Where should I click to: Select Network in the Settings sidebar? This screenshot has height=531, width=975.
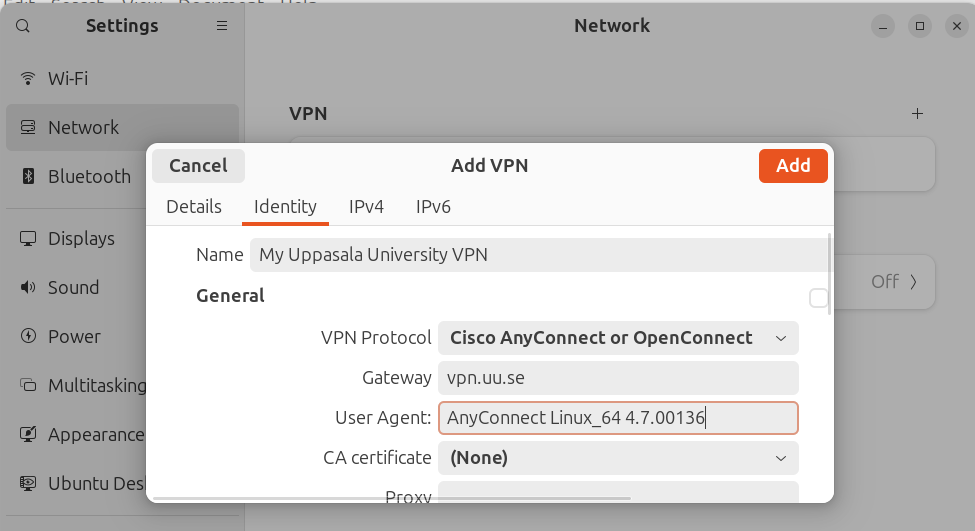[x=84, y=127]
